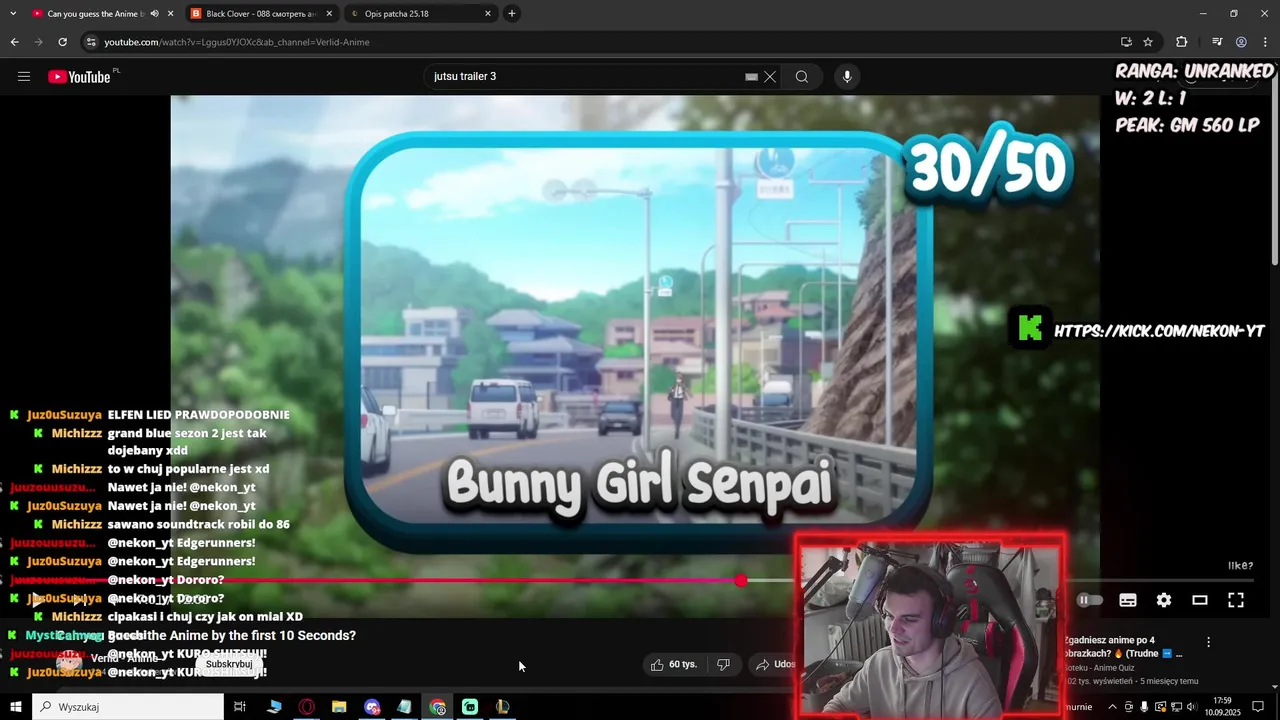Open the browser extensions puzzle icon
The image size is (1280, 720).
(x=1182, y=42)
